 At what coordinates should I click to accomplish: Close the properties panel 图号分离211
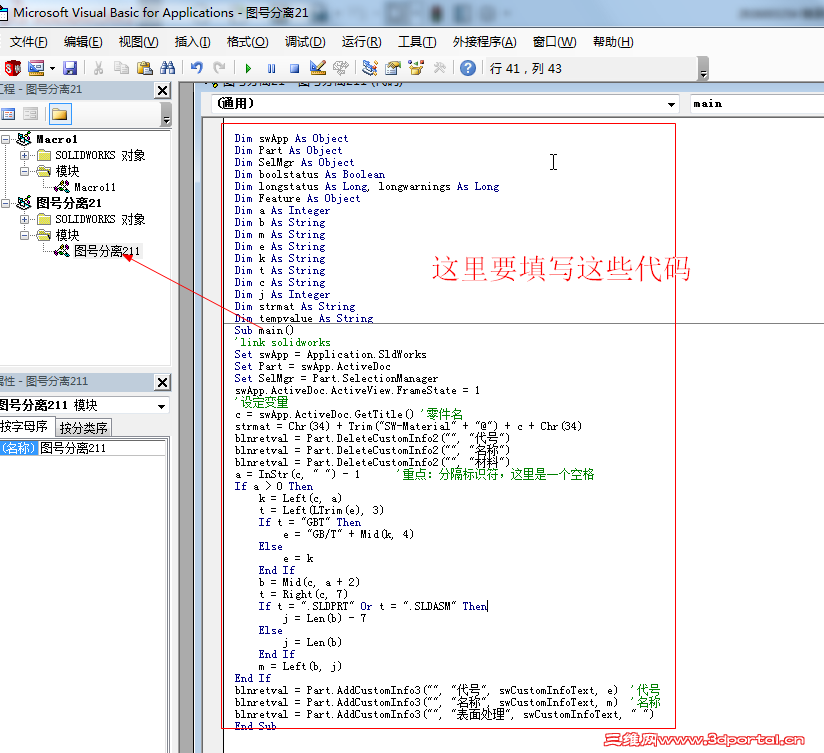tap(163, 382)
